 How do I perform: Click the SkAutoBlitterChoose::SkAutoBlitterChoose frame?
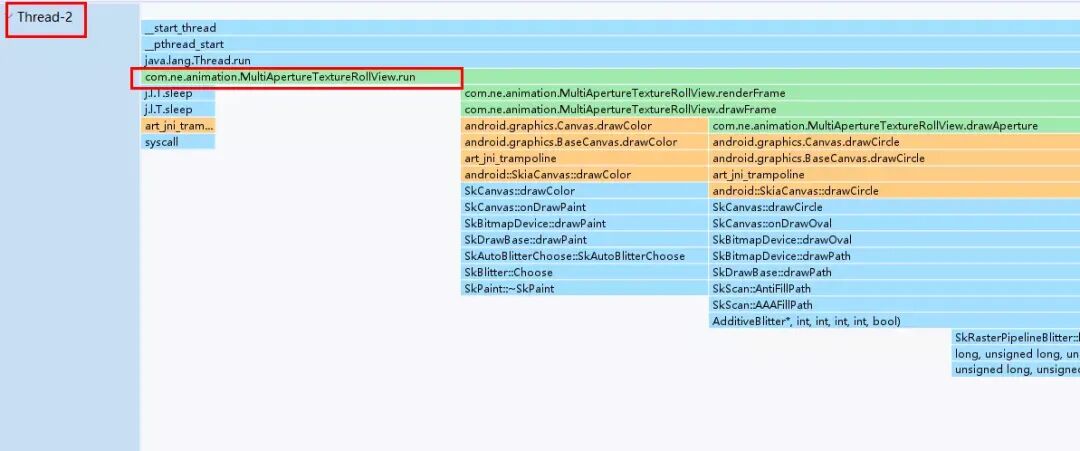tap(584, 256)
